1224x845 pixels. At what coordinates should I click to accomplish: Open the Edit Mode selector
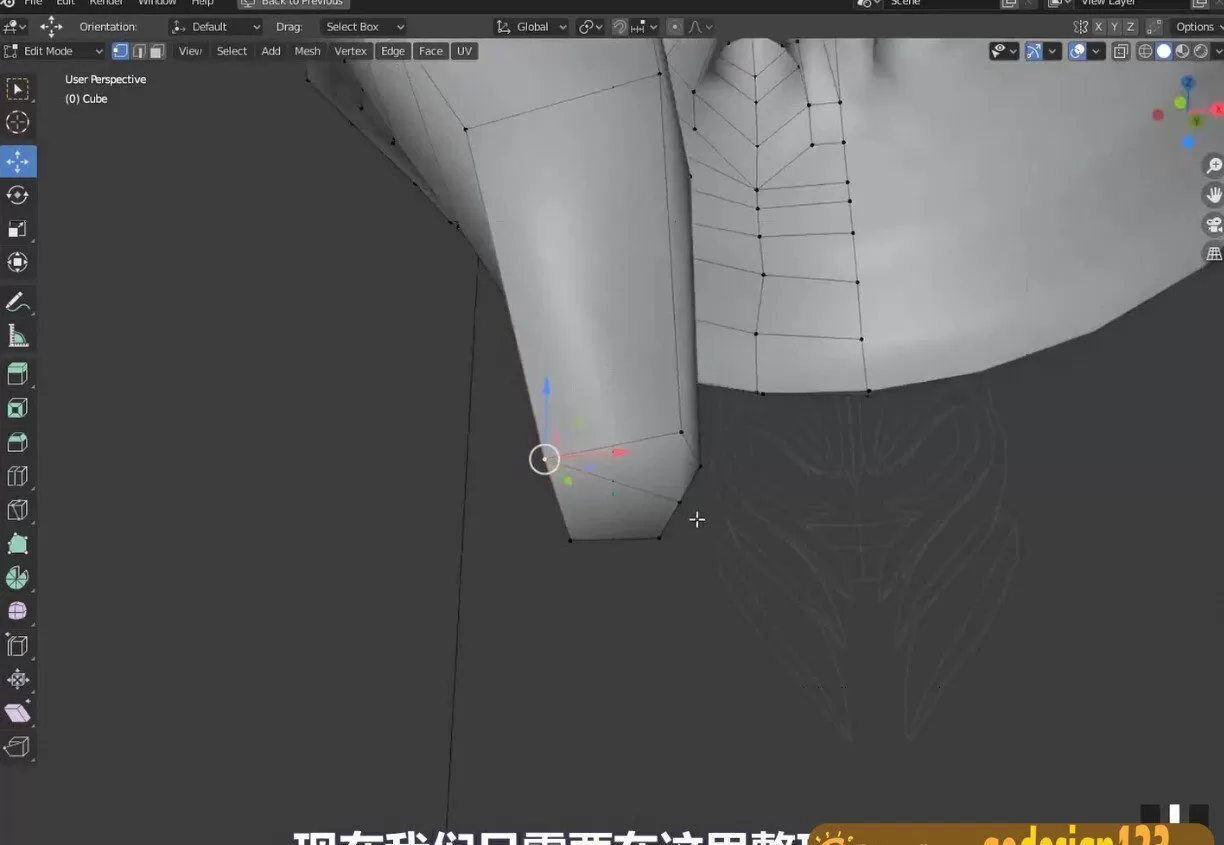pos(55,51)
